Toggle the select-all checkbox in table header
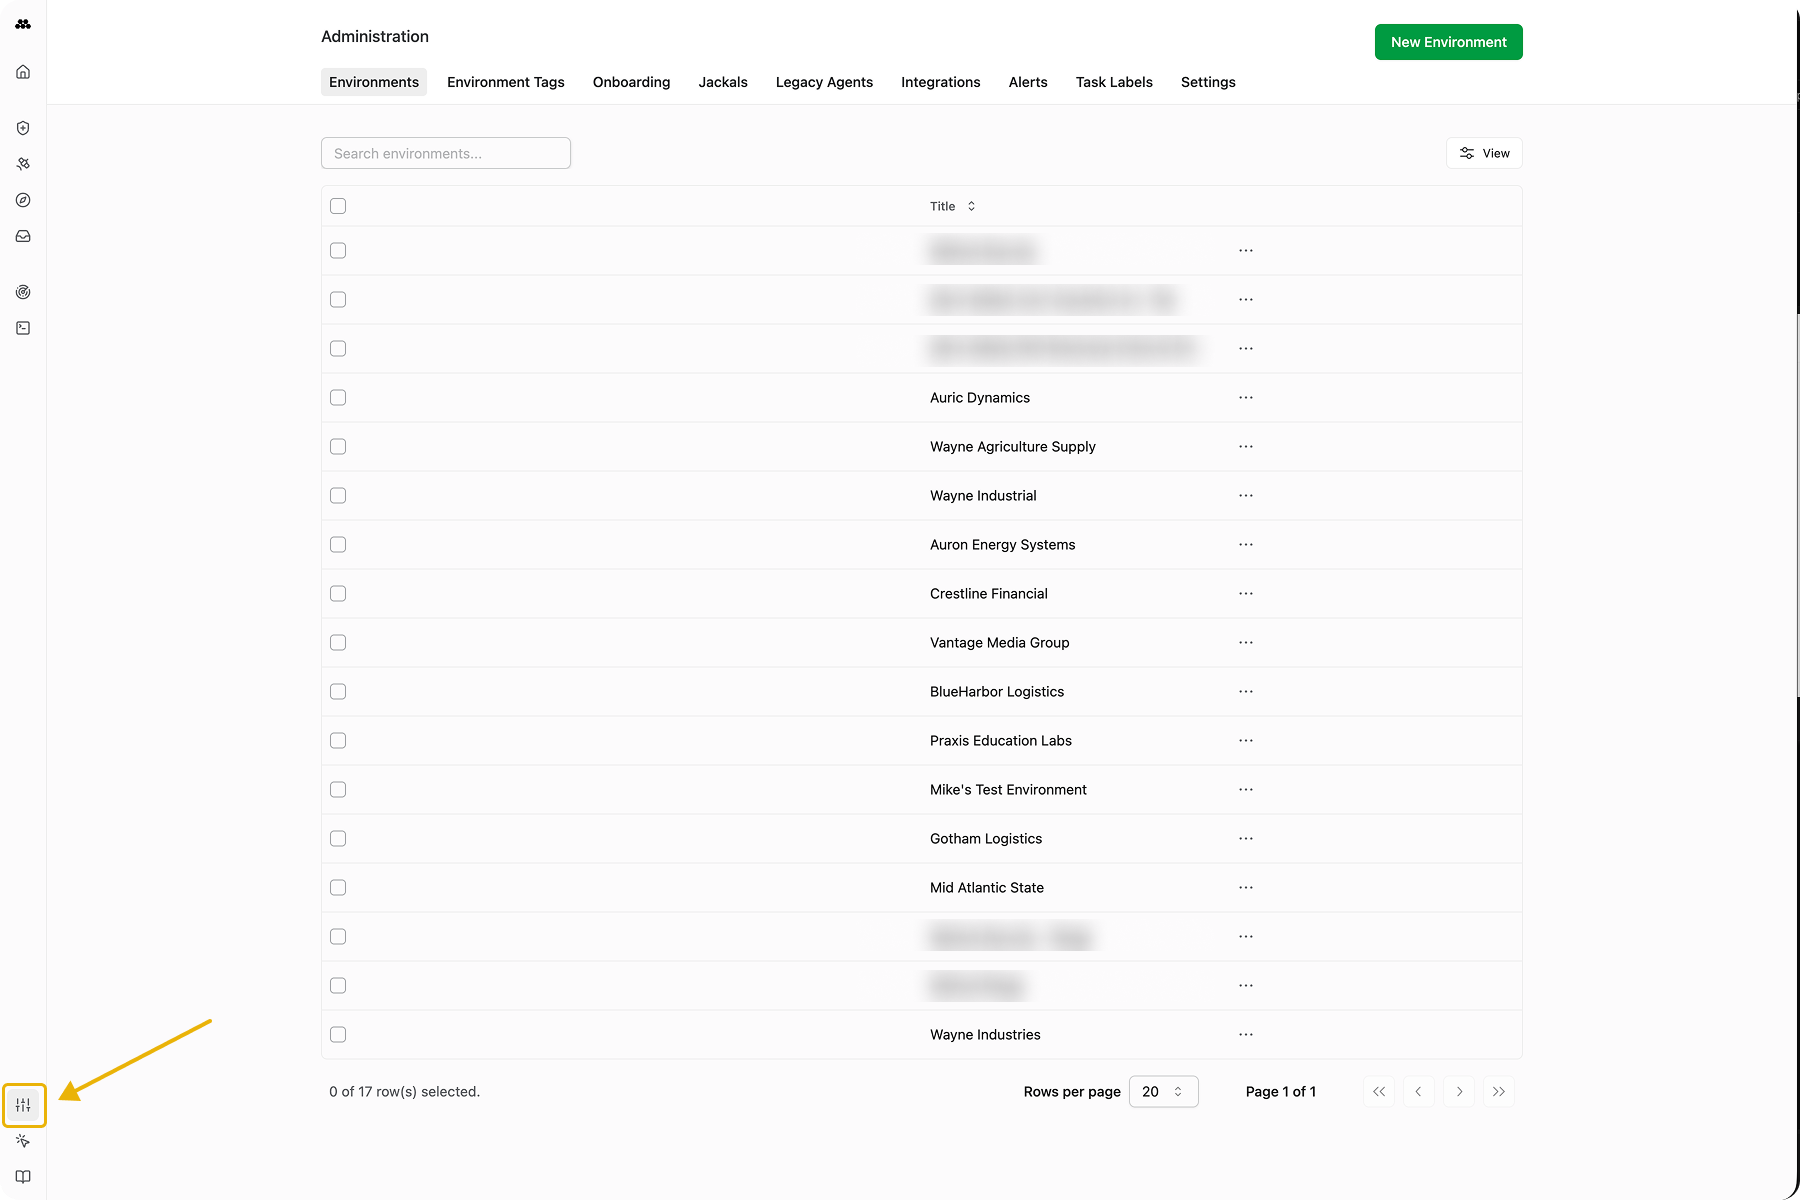Image resolution: width=1800 pixels, height=1200 pixels. pyautogui.click(x=338, y=206)
